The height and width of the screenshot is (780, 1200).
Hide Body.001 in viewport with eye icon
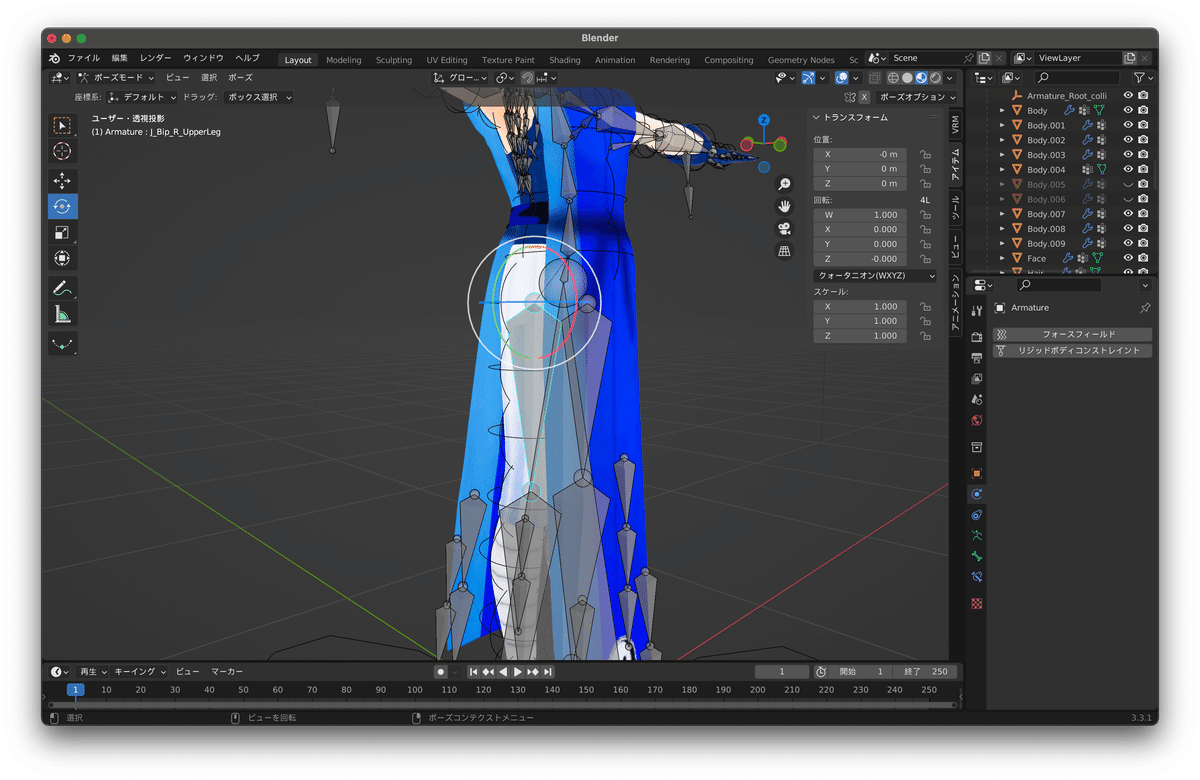(x=1128, y=125)
